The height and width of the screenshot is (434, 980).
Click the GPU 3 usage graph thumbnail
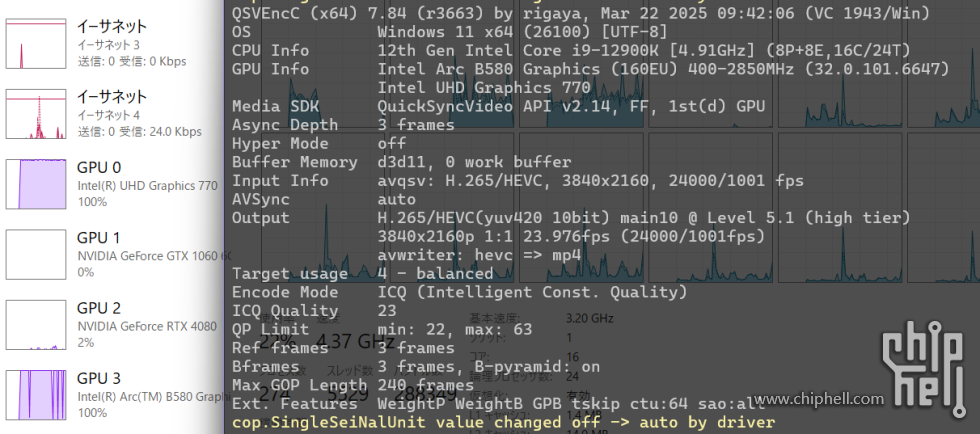pos(36,395)
